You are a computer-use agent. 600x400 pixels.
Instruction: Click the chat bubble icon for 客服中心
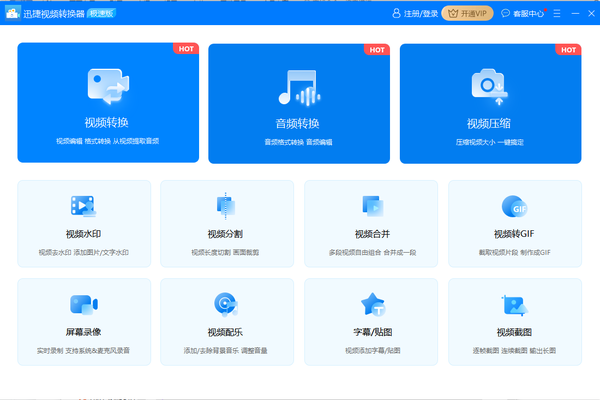pos(505,14)
